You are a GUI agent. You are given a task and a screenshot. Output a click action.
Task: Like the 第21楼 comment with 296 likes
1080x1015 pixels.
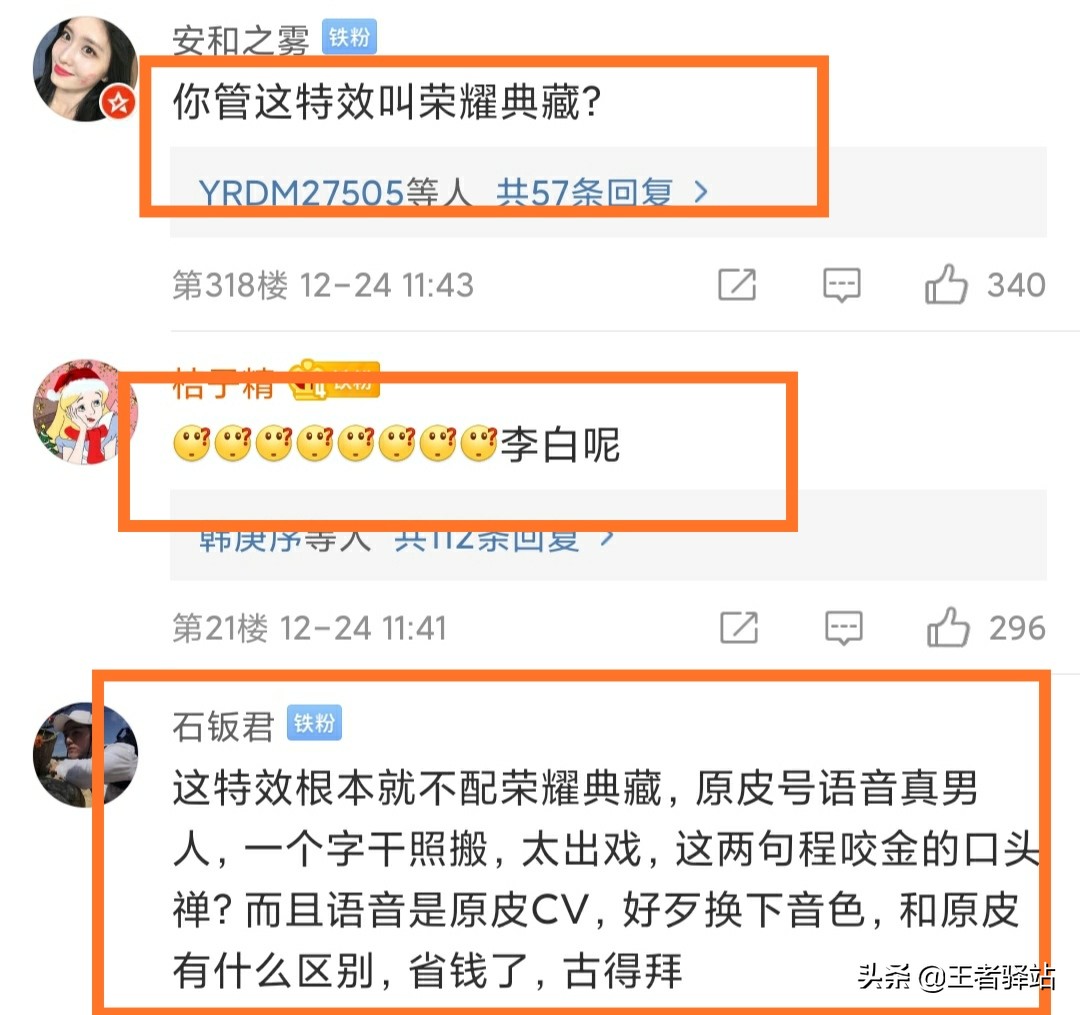click(x=948, y=627)
